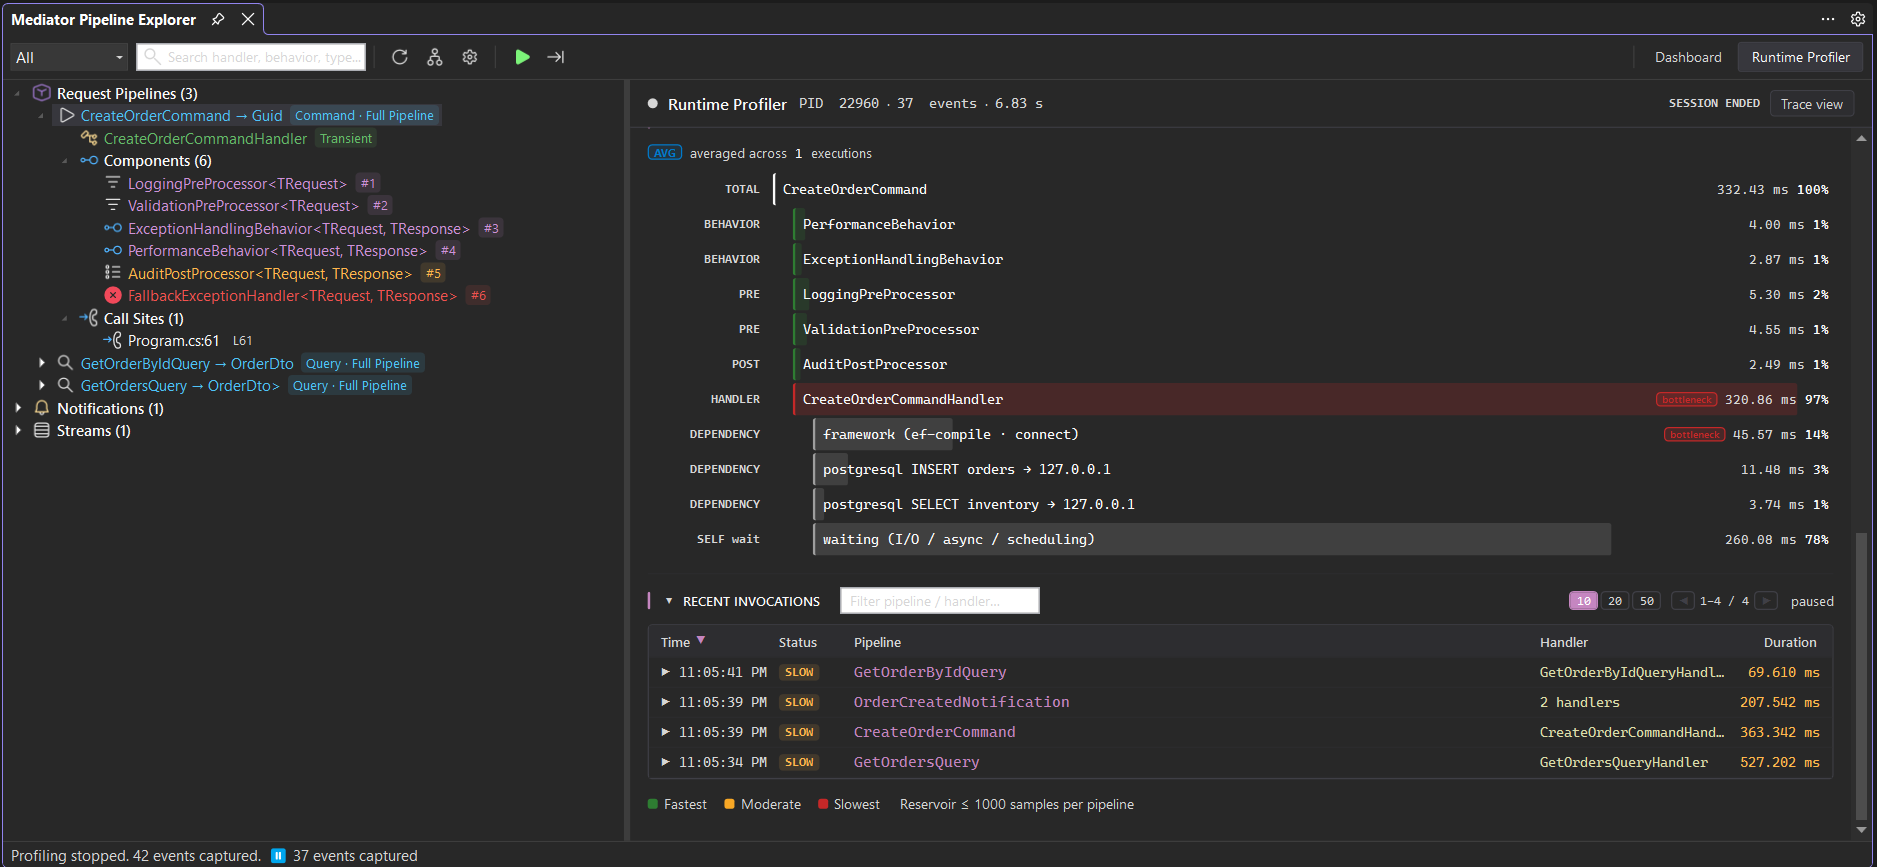Expand the OrderCreatedNotification invocation row
The image size is (1877, 867).
coord(665,702)
